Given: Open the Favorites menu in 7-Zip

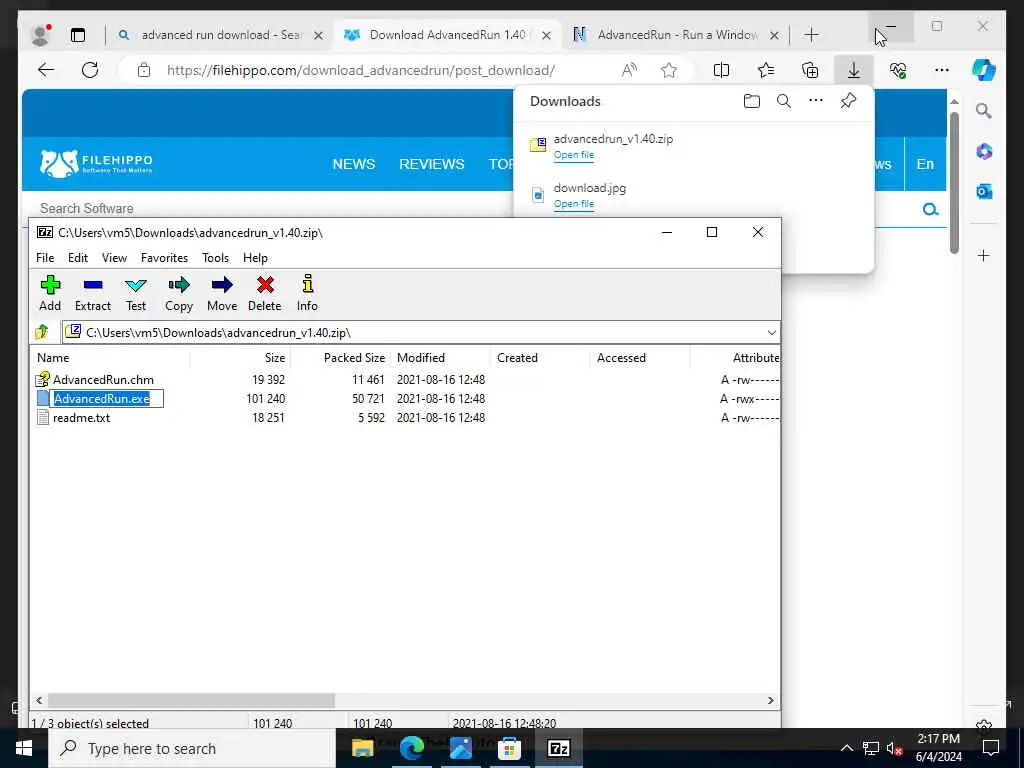Looking at the screenshot, I should click(x=165, y=258).
